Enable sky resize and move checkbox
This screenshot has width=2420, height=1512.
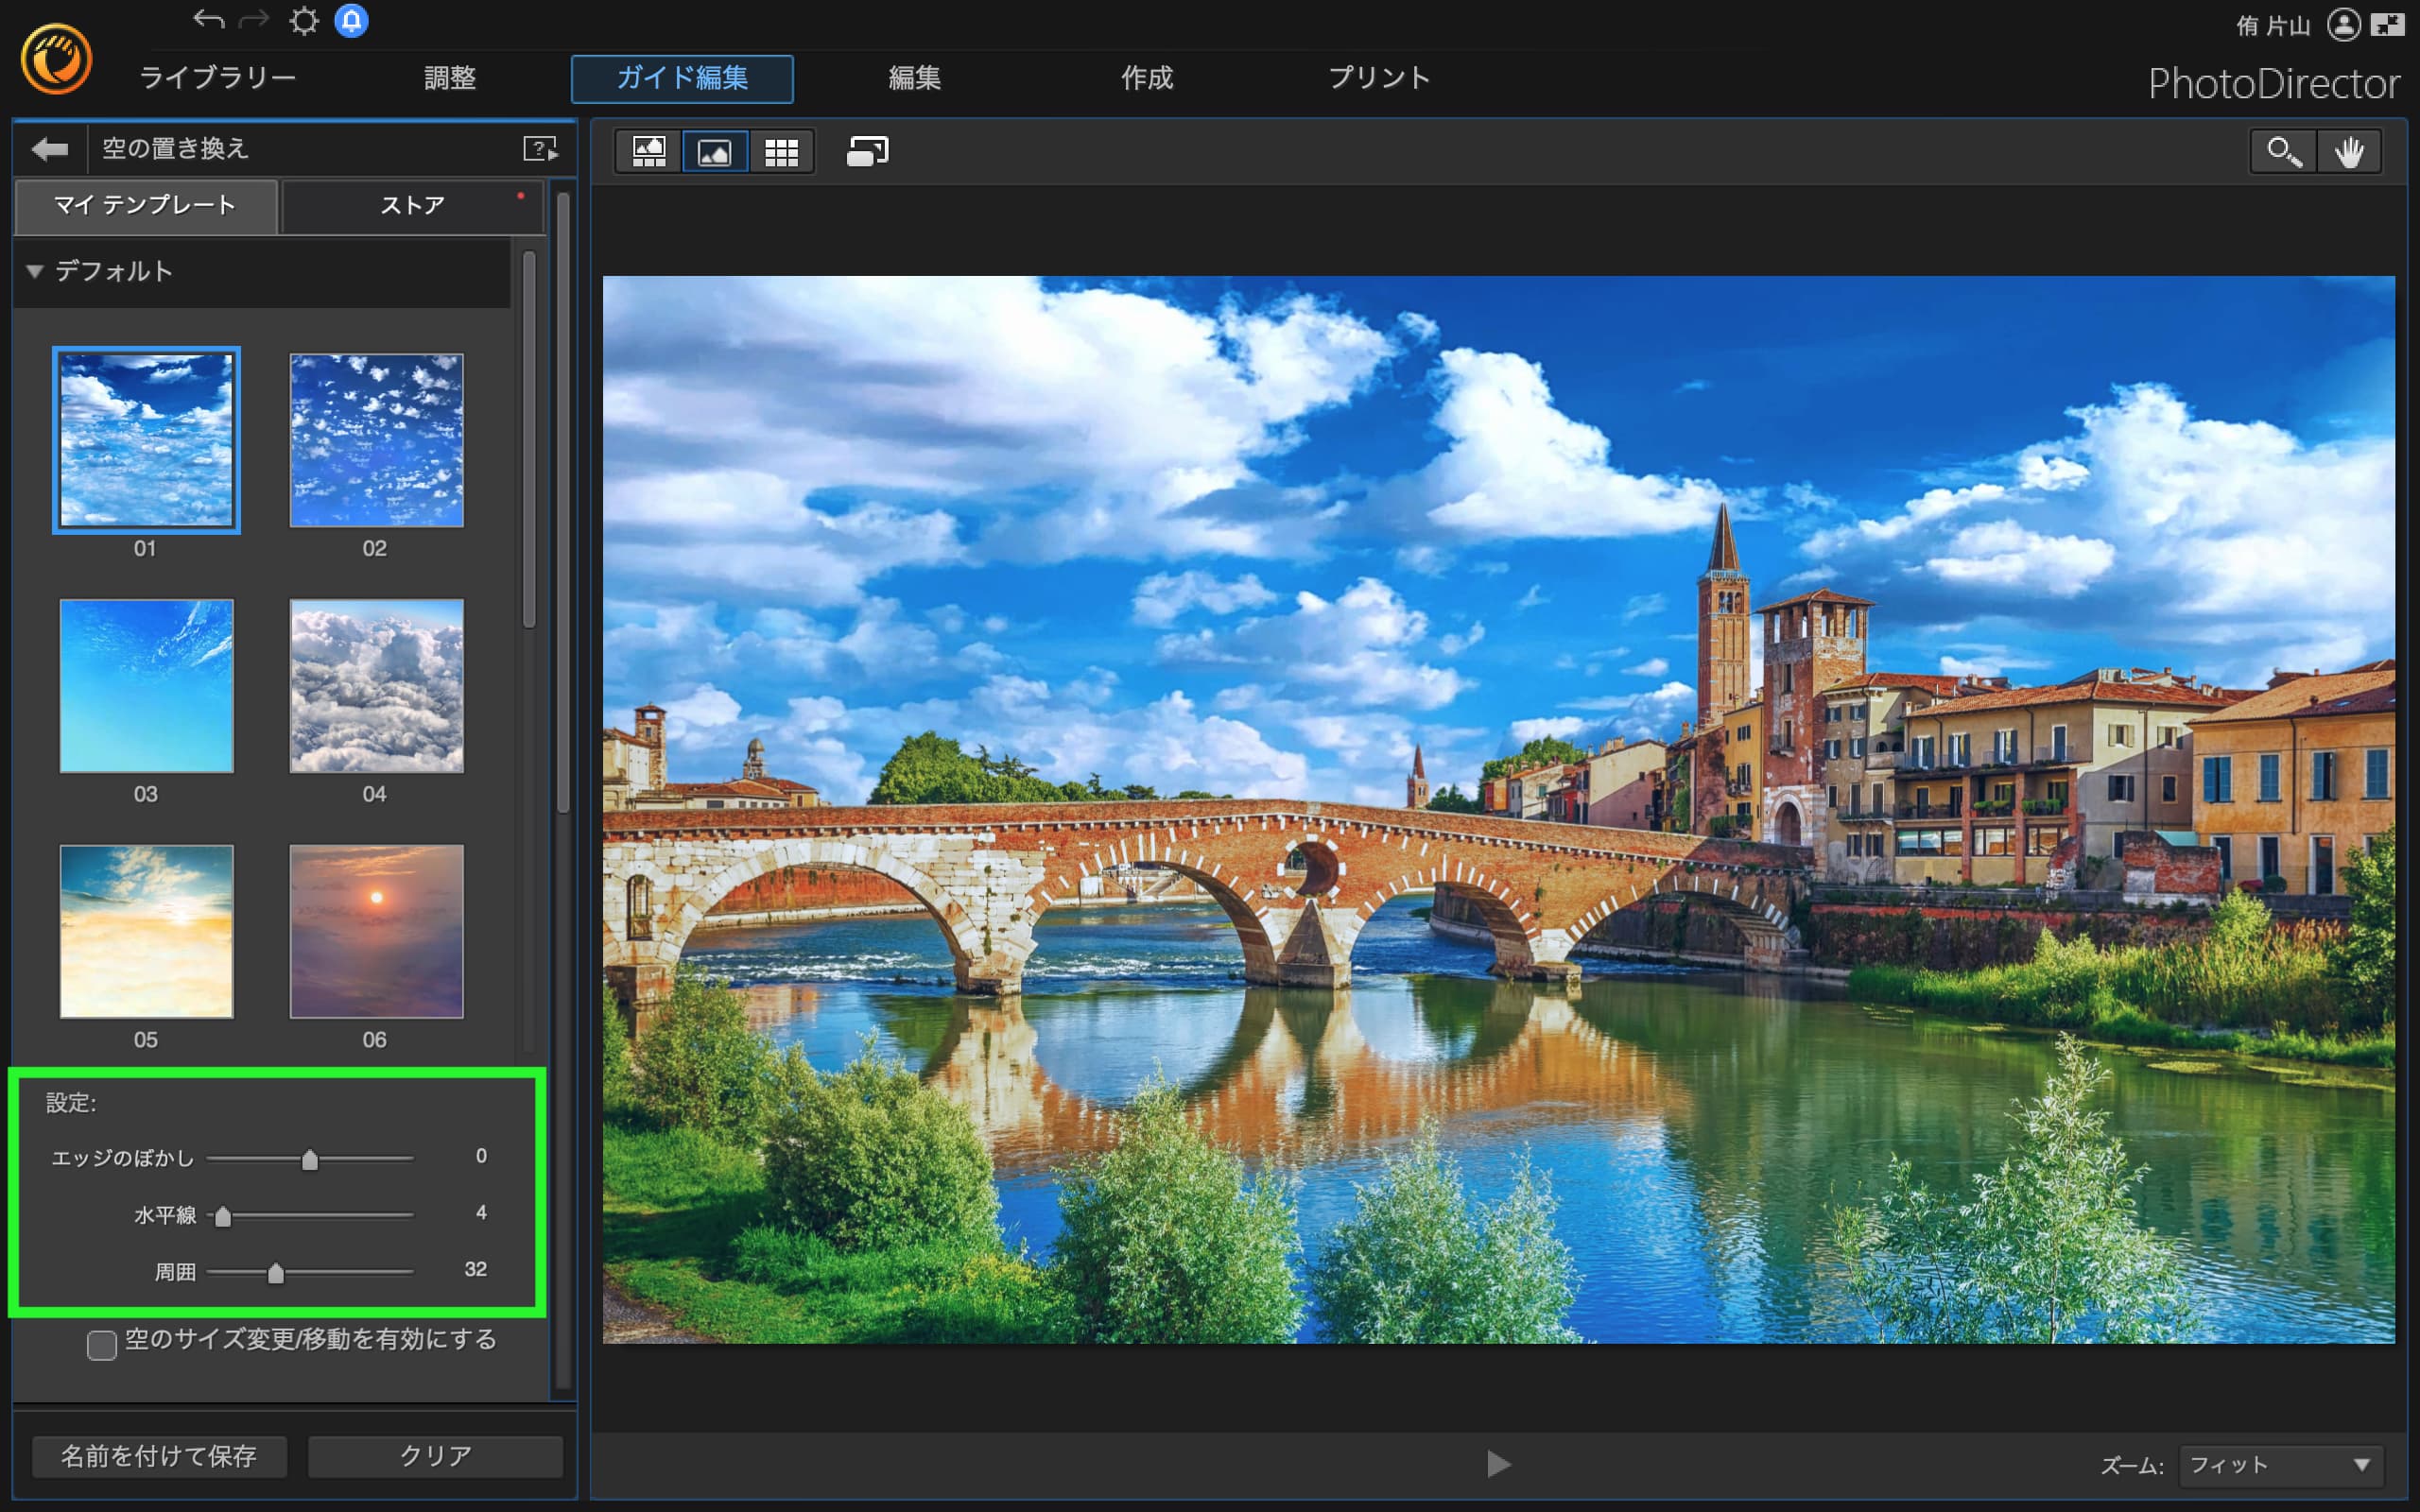pos(101,1345)
